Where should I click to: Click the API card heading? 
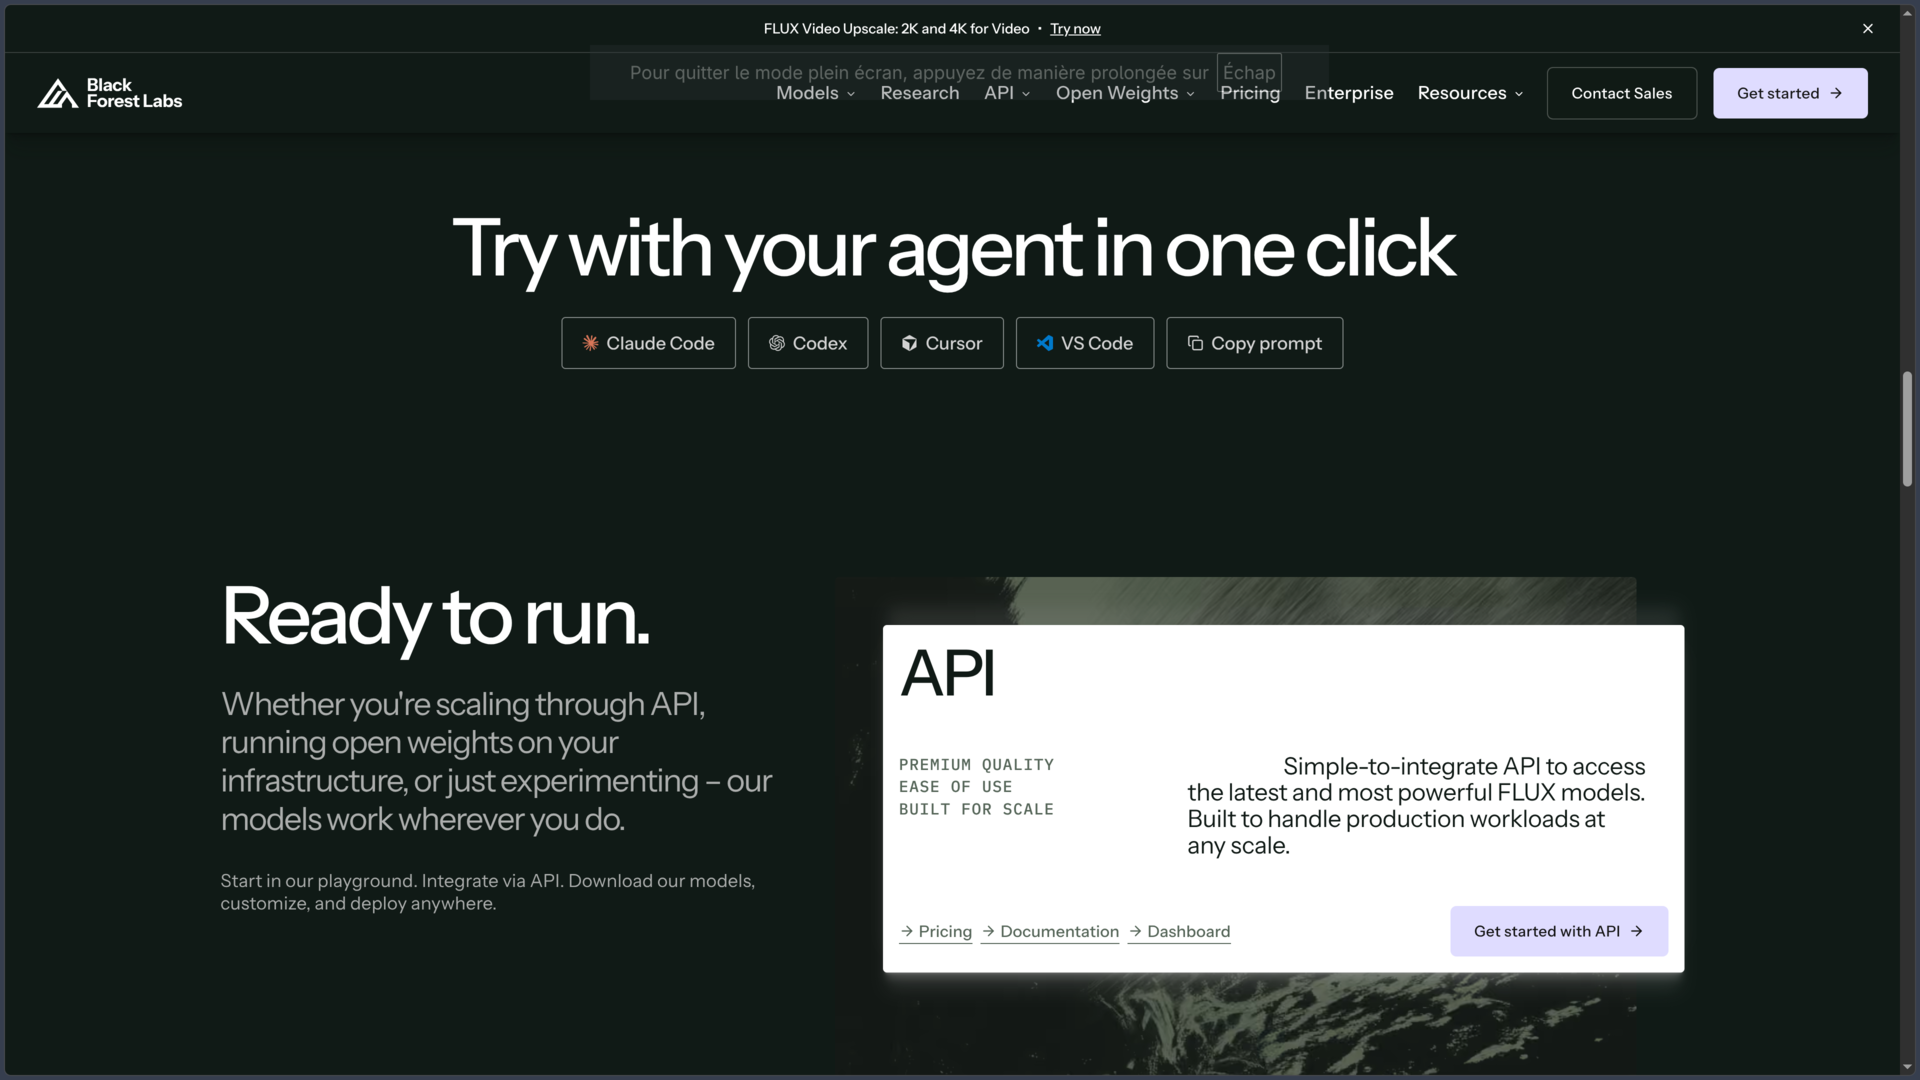click(947, 673)
